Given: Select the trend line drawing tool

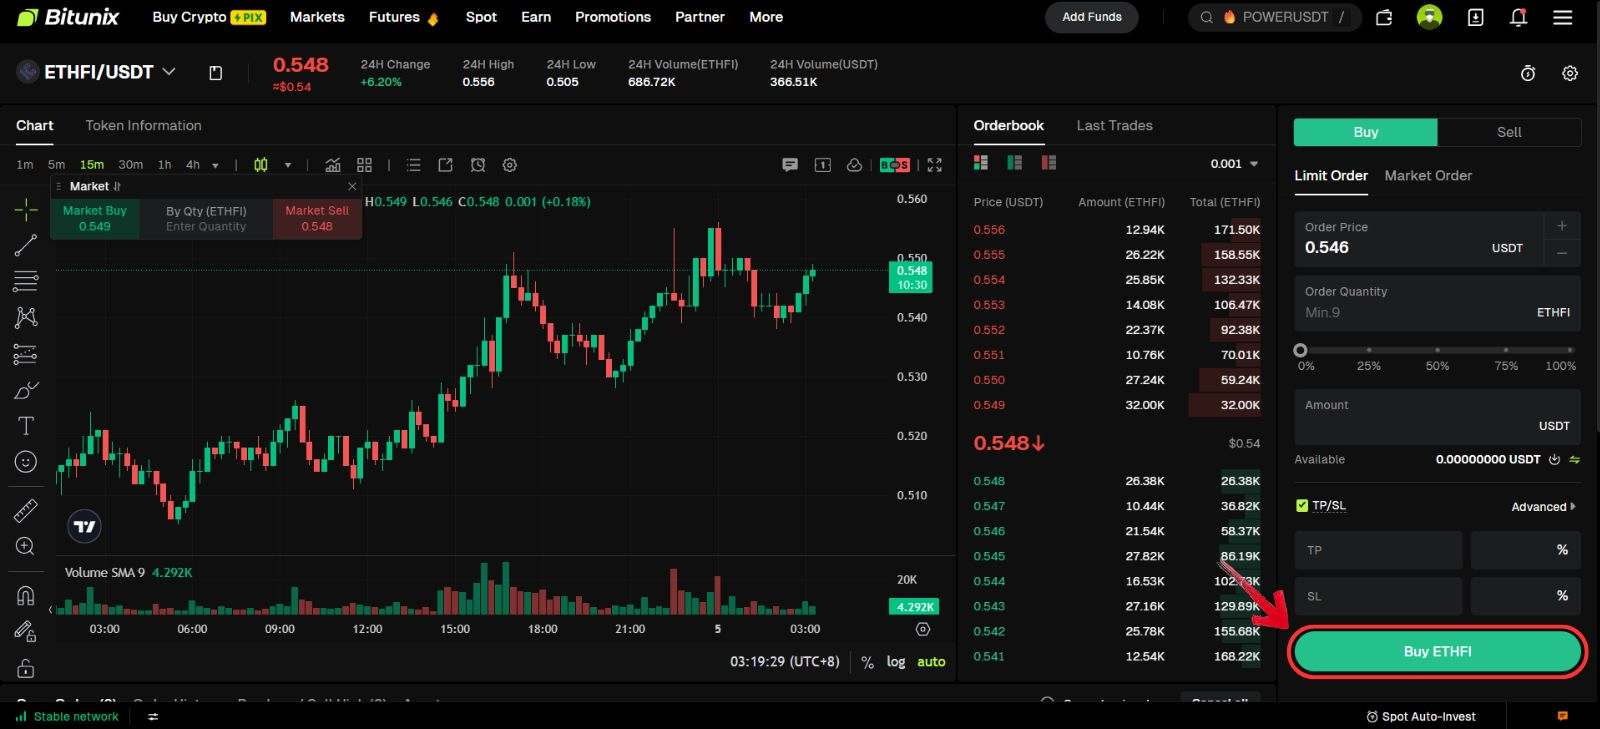Looking at the screenshot, I should 26,245.
